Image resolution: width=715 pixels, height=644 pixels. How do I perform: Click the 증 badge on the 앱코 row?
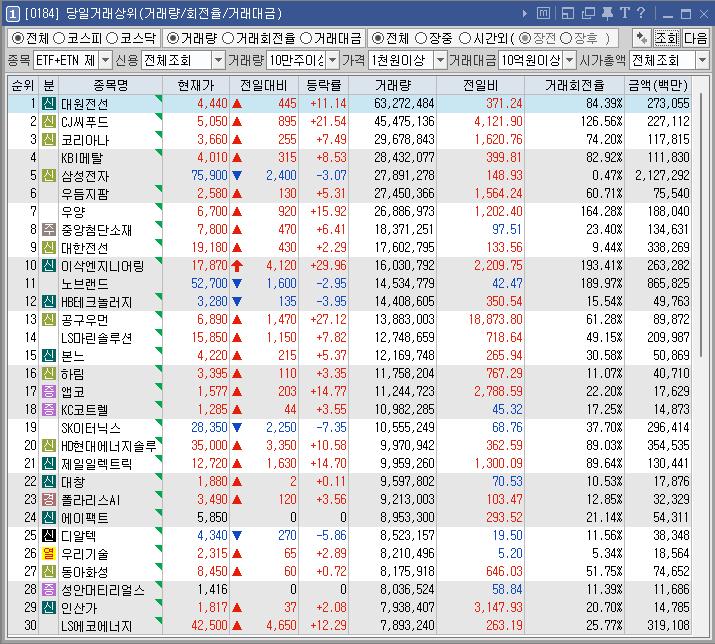48,391
